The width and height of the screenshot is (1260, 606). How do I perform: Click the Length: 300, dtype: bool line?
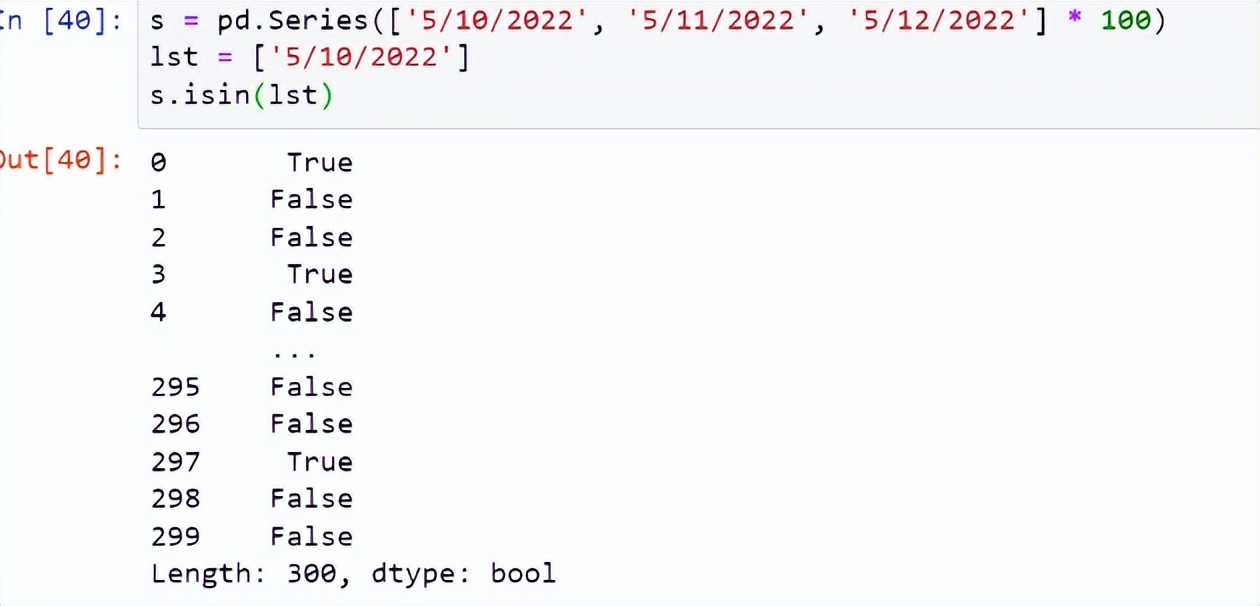point(353,574)
